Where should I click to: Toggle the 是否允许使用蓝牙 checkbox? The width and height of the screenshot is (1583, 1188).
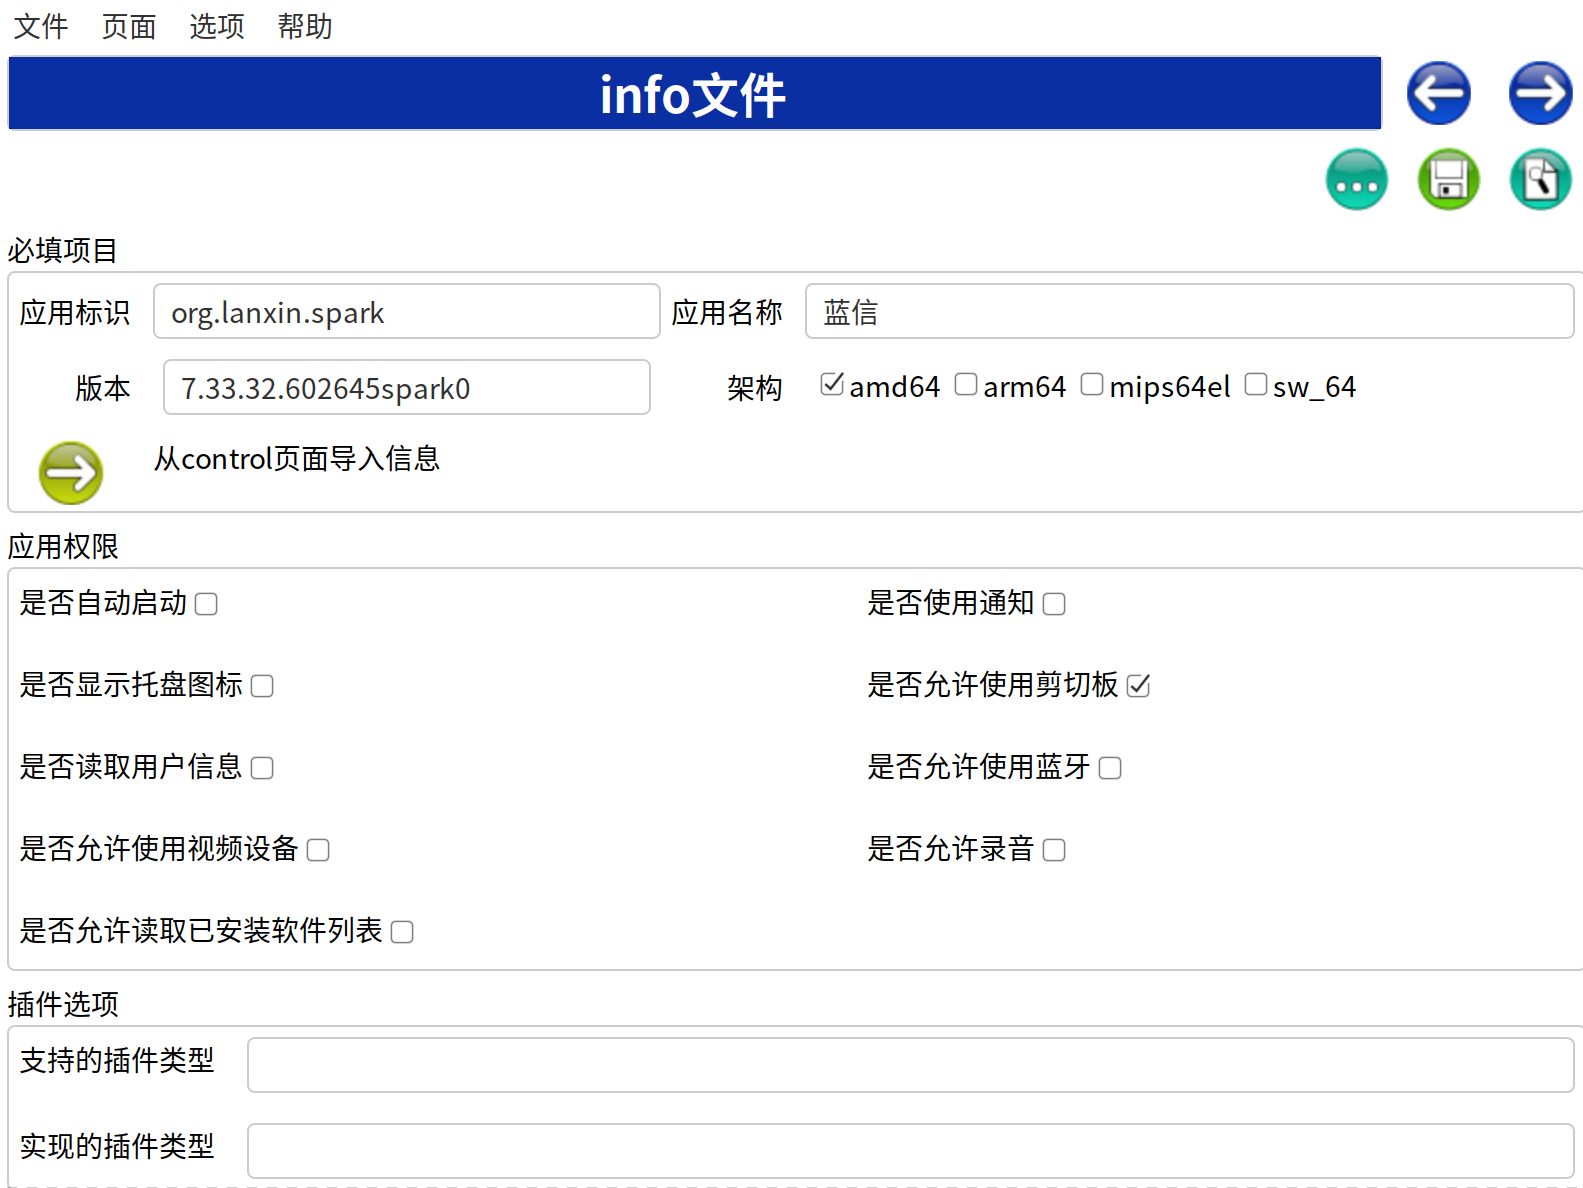click(1110, 768)
